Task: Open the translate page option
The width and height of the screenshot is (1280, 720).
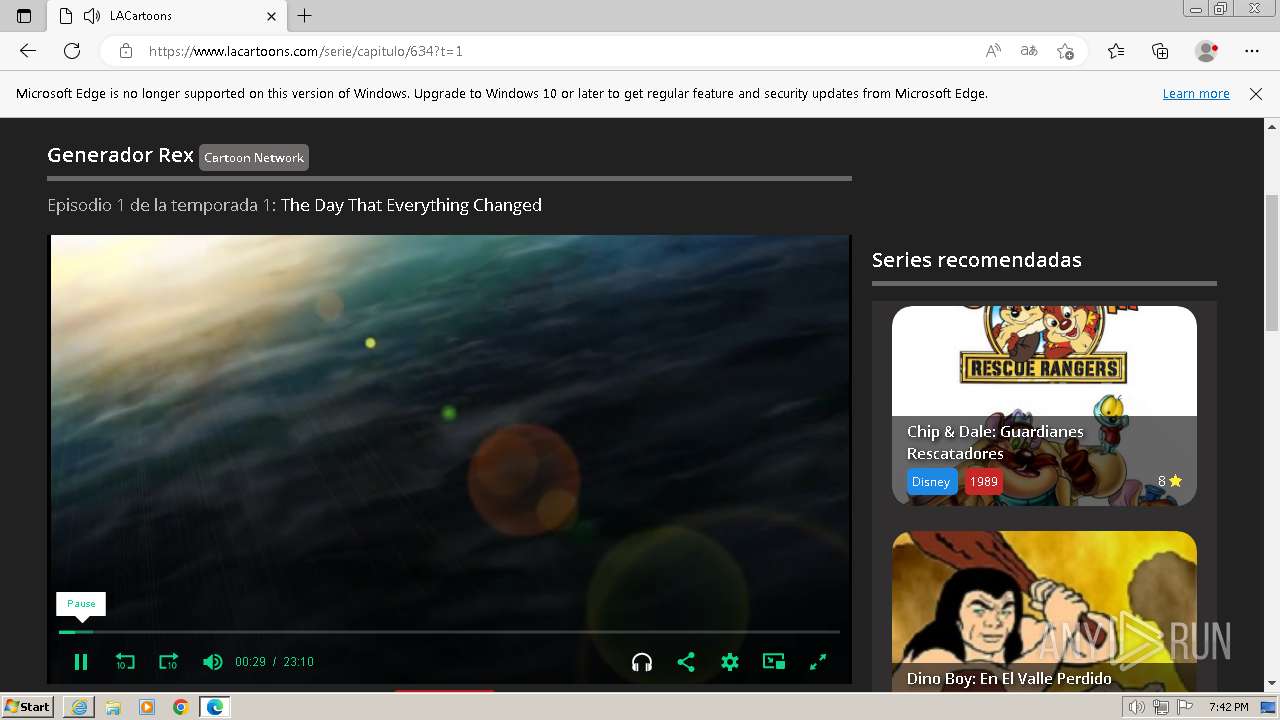Action: pos(1029,51)
